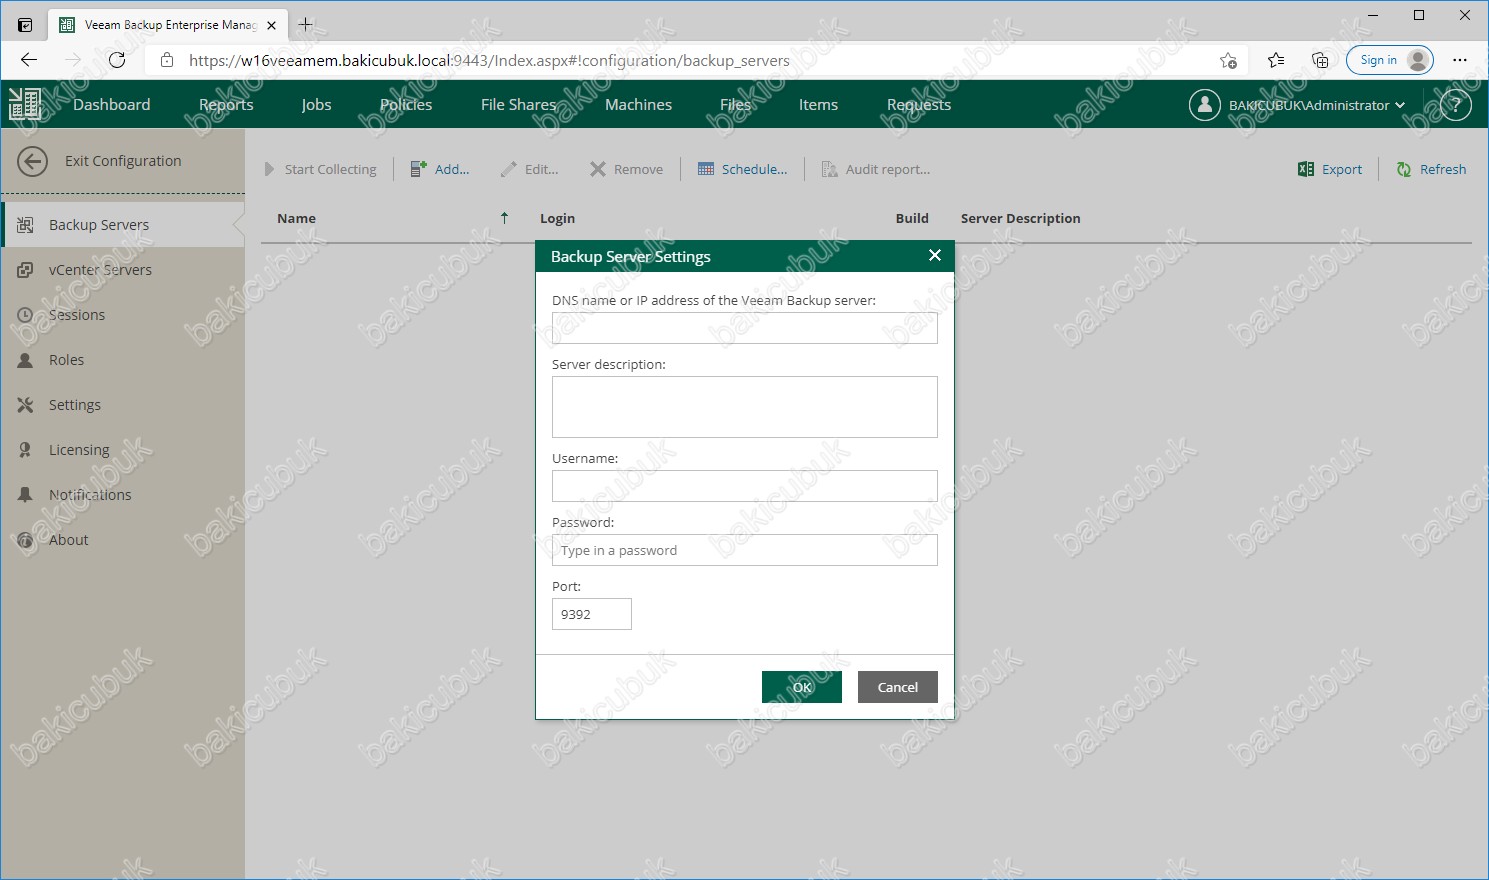1489x880 pixels.
Task: Click the Exit Configuration back arrow icon
Action: click(32, 161)
